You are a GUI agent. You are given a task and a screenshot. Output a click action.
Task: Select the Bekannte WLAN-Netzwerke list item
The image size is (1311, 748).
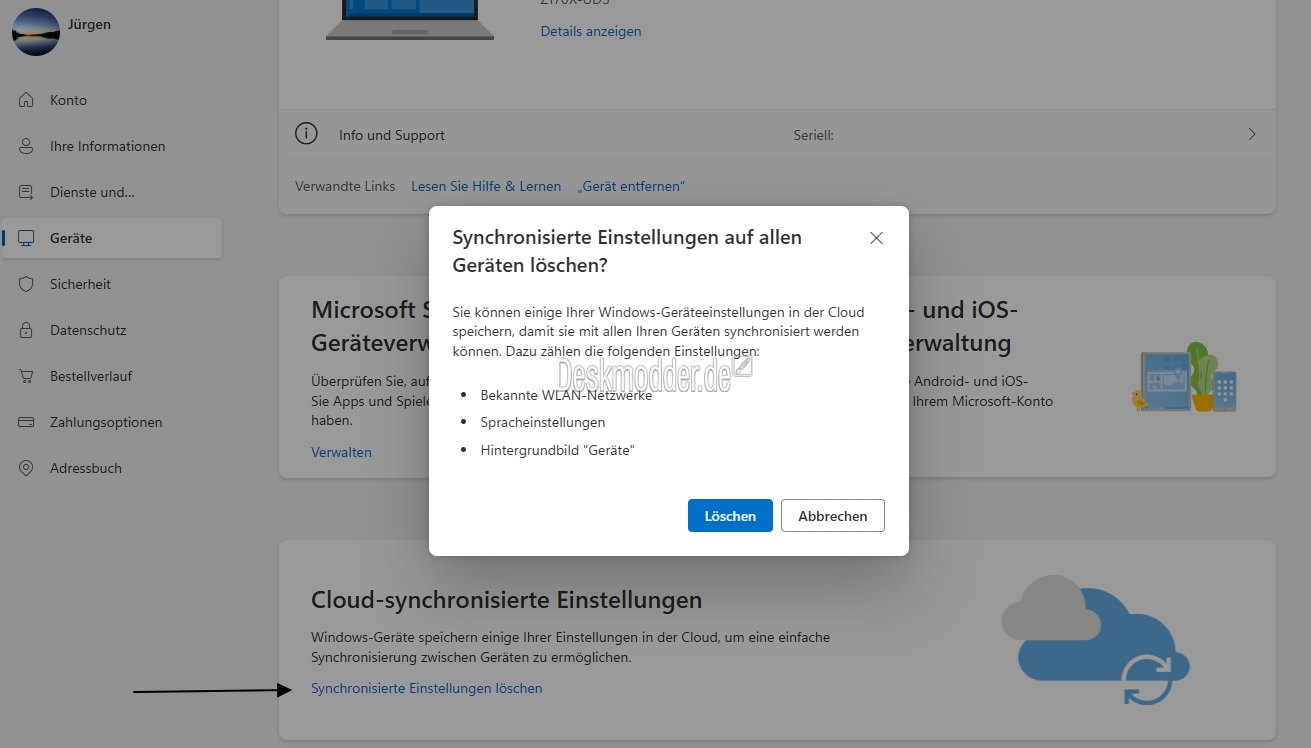(566, 395)
